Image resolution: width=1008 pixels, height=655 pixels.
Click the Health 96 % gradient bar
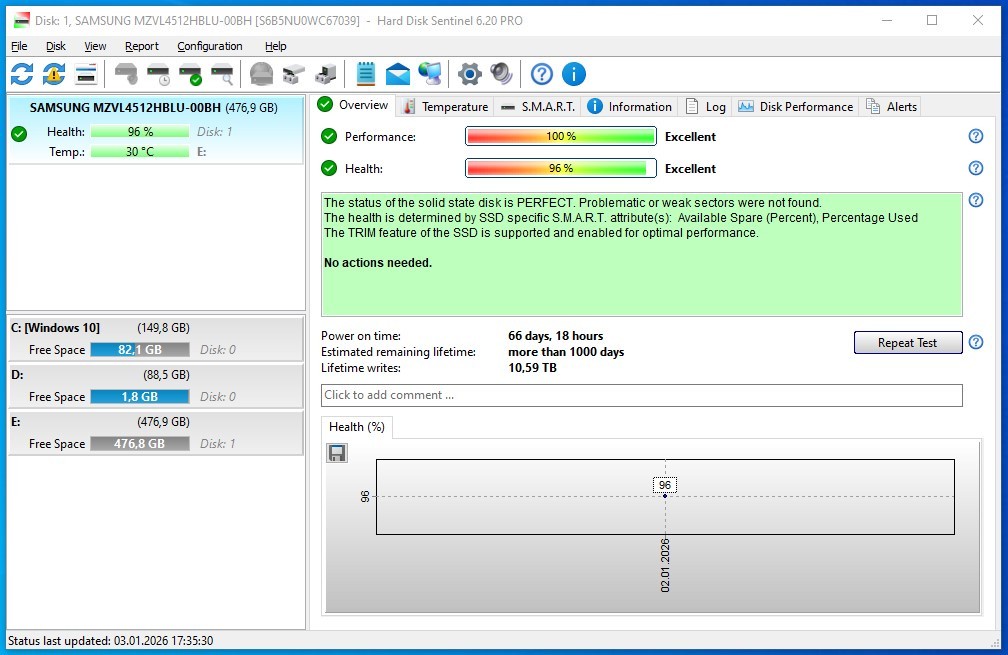(561, 168)
